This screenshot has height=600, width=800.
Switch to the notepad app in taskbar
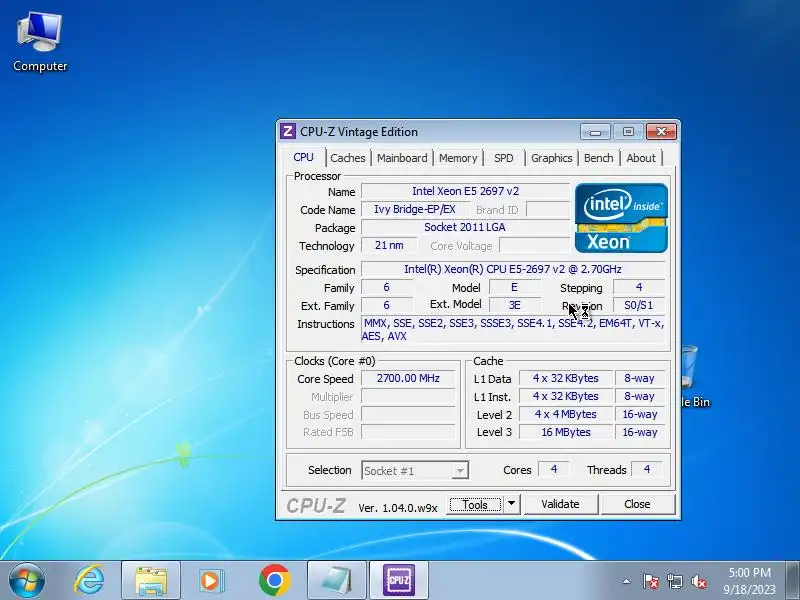[337, 580]
